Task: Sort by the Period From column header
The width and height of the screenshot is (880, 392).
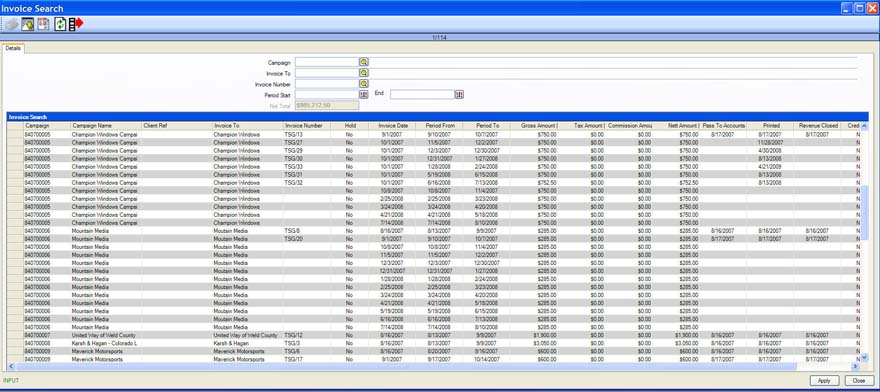Action: point(439,126)
